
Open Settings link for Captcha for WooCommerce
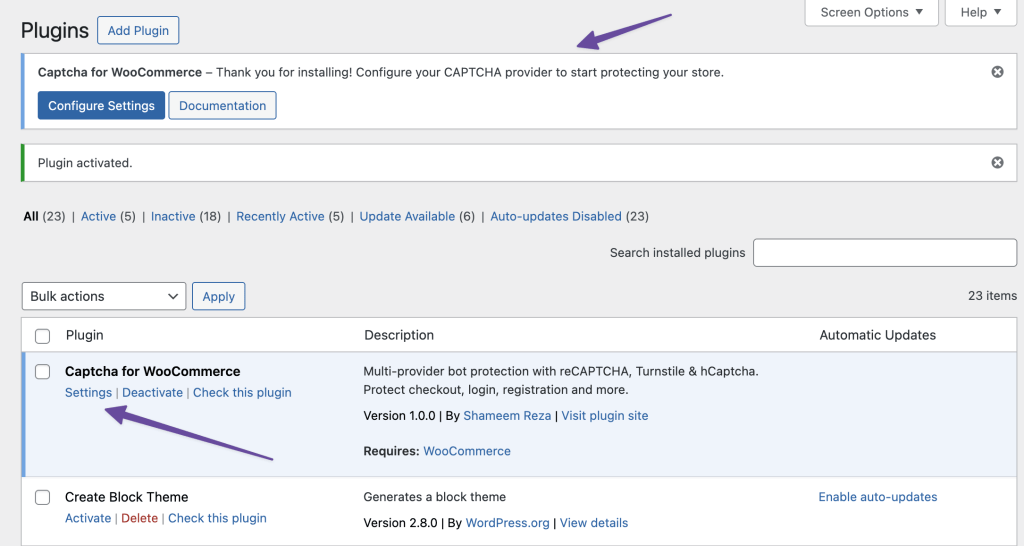tap(88, 392)
